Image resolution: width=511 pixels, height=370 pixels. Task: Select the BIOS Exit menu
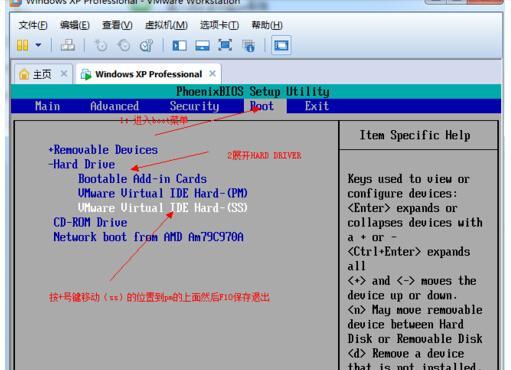click(317, 106)
